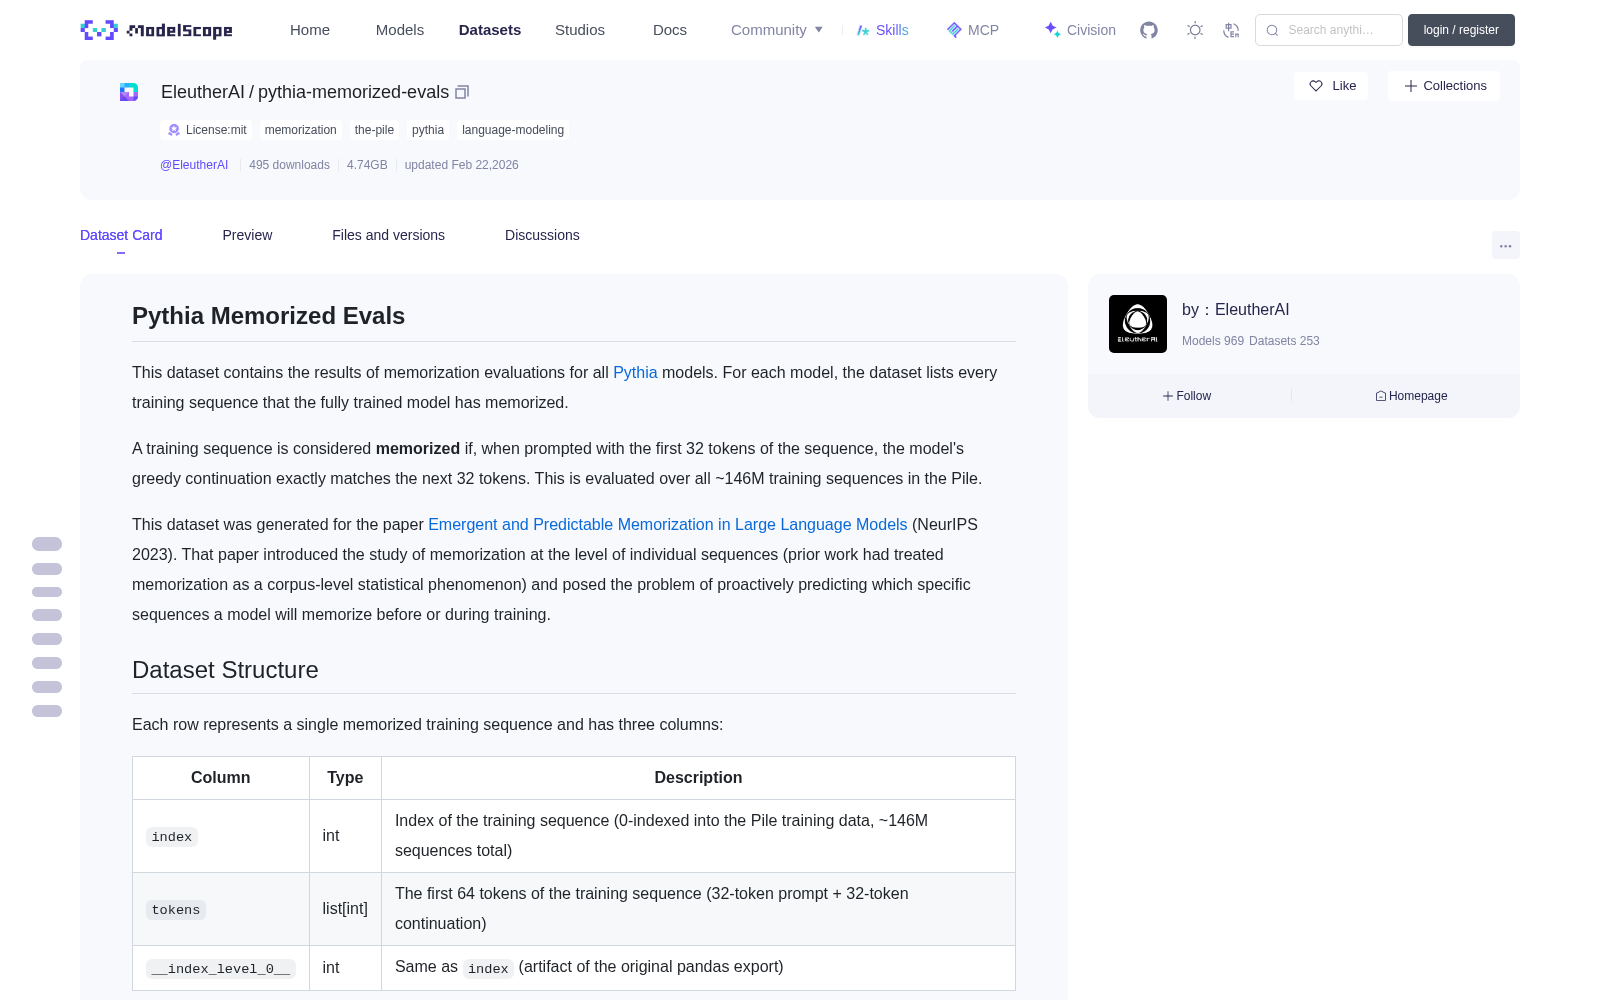Add dataset to Collections
1600x1000 pixels.
coord(1444,86)
